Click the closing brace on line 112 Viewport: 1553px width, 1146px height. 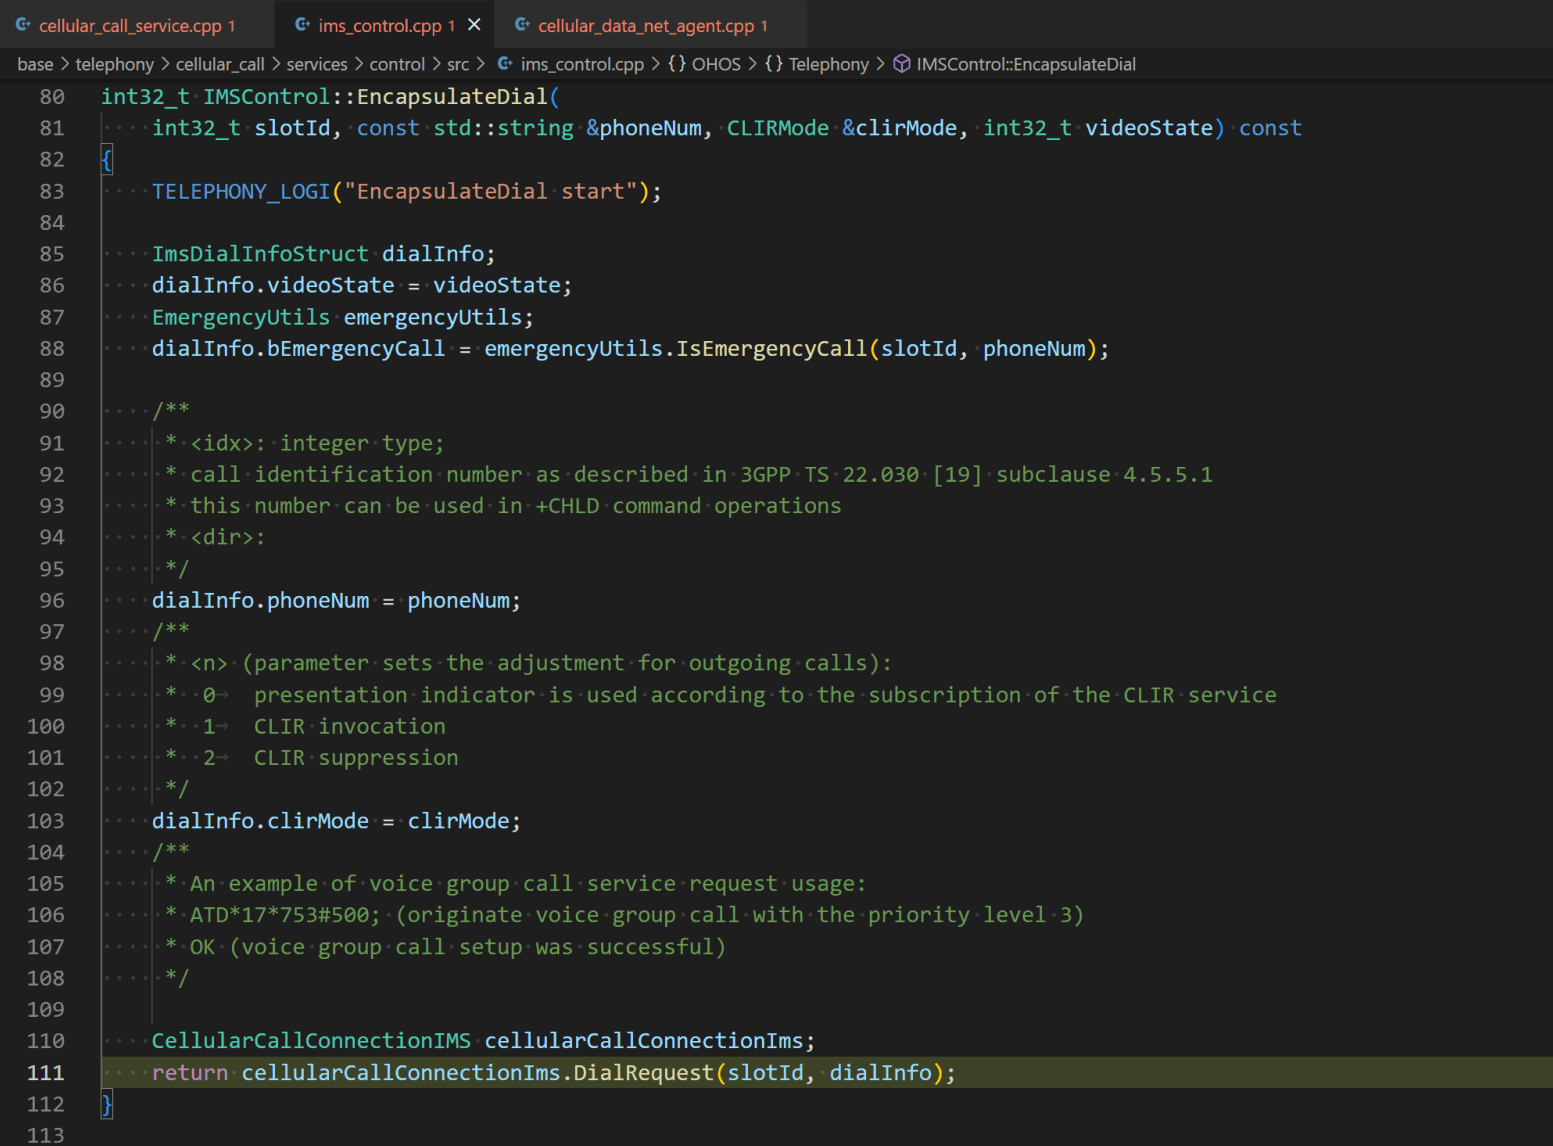click(x=107, y=1104)
